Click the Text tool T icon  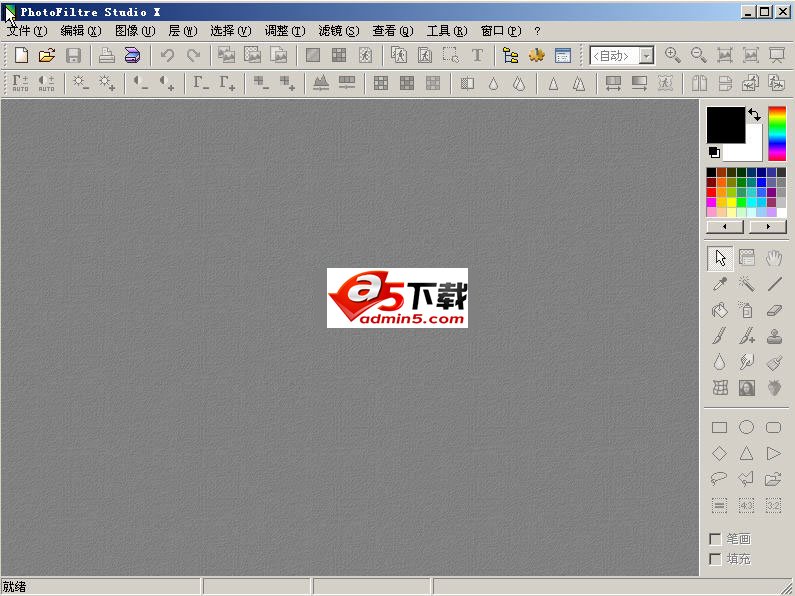pyautogui.click(x=477, y=56)
